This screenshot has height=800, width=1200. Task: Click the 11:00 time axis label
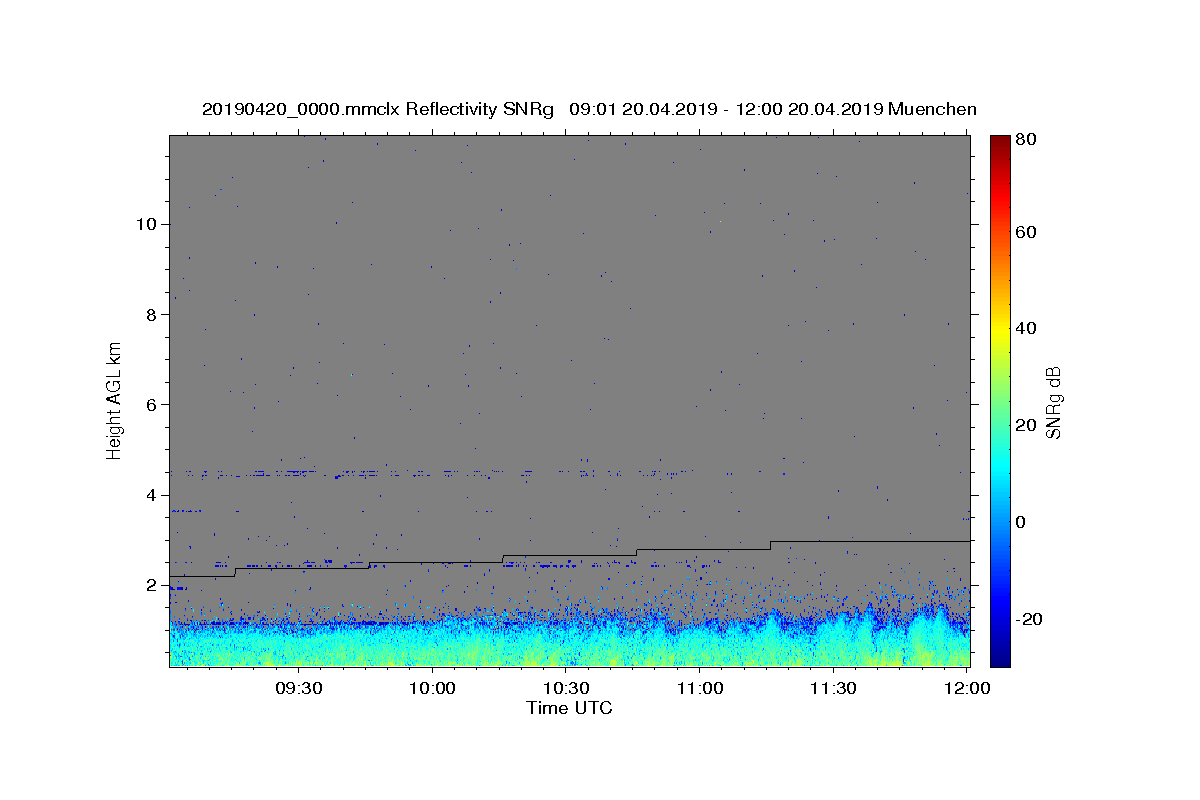[x=700, y=689]
